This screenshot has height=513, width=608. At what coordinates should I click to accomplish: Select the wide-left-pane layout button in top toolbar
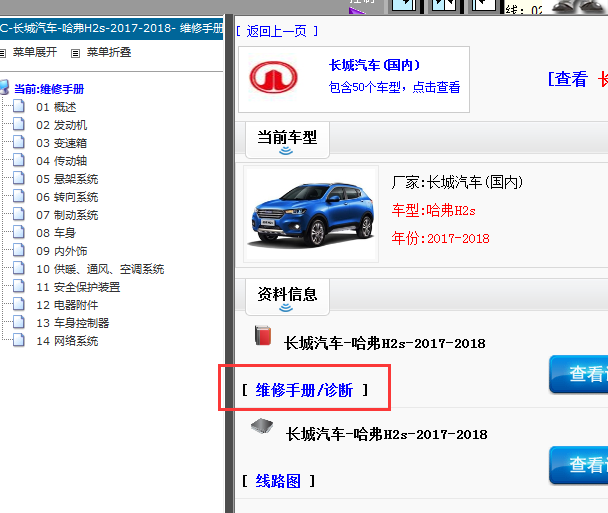point(404,5)
